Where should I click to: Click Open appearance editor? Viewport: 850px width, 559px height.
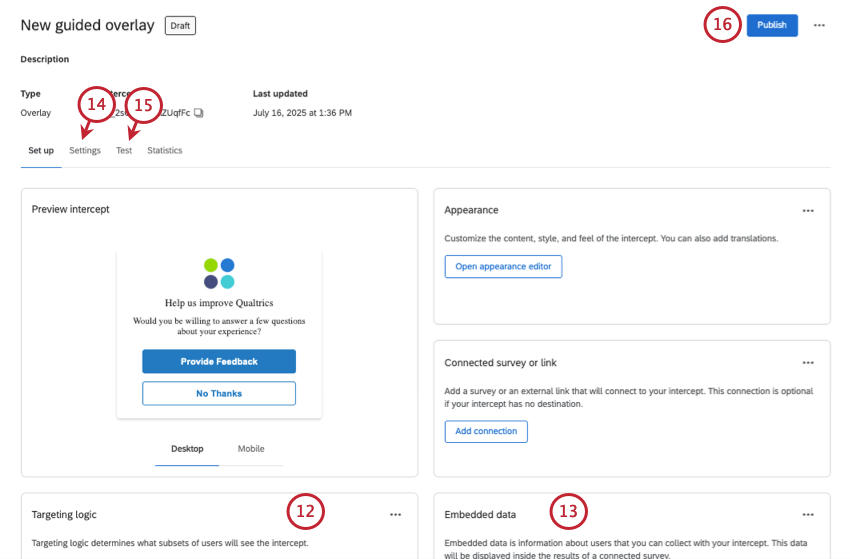pyautogui.click(x=503, y=267)
